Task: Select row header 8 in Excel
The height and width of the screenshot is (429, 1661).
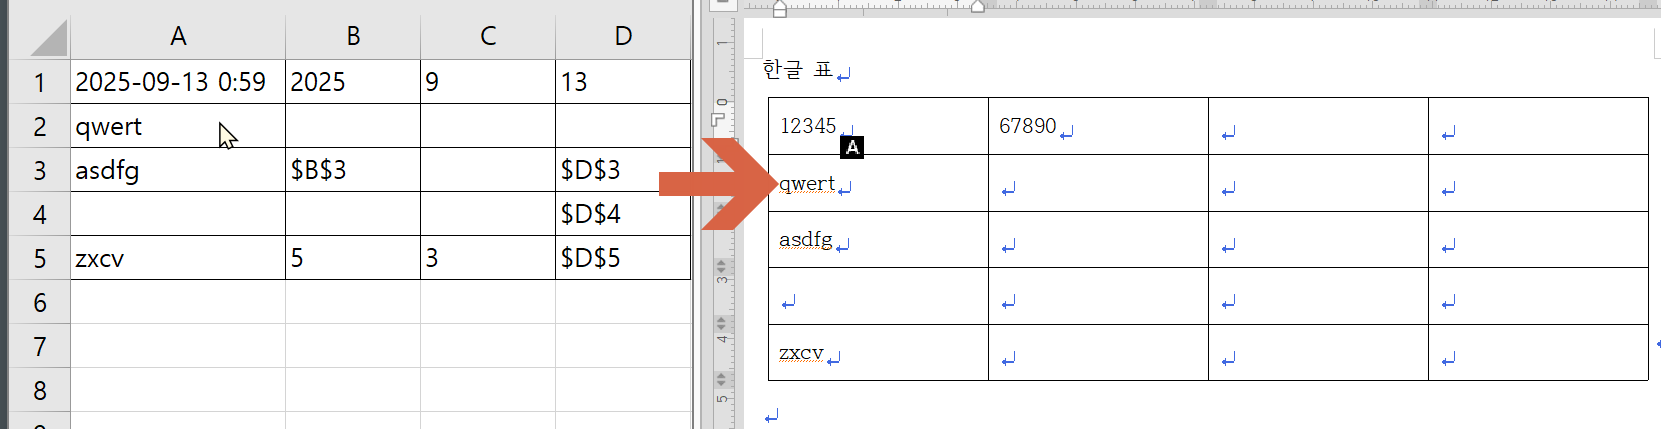Action: pyautogui.click(x=40, y=390)
